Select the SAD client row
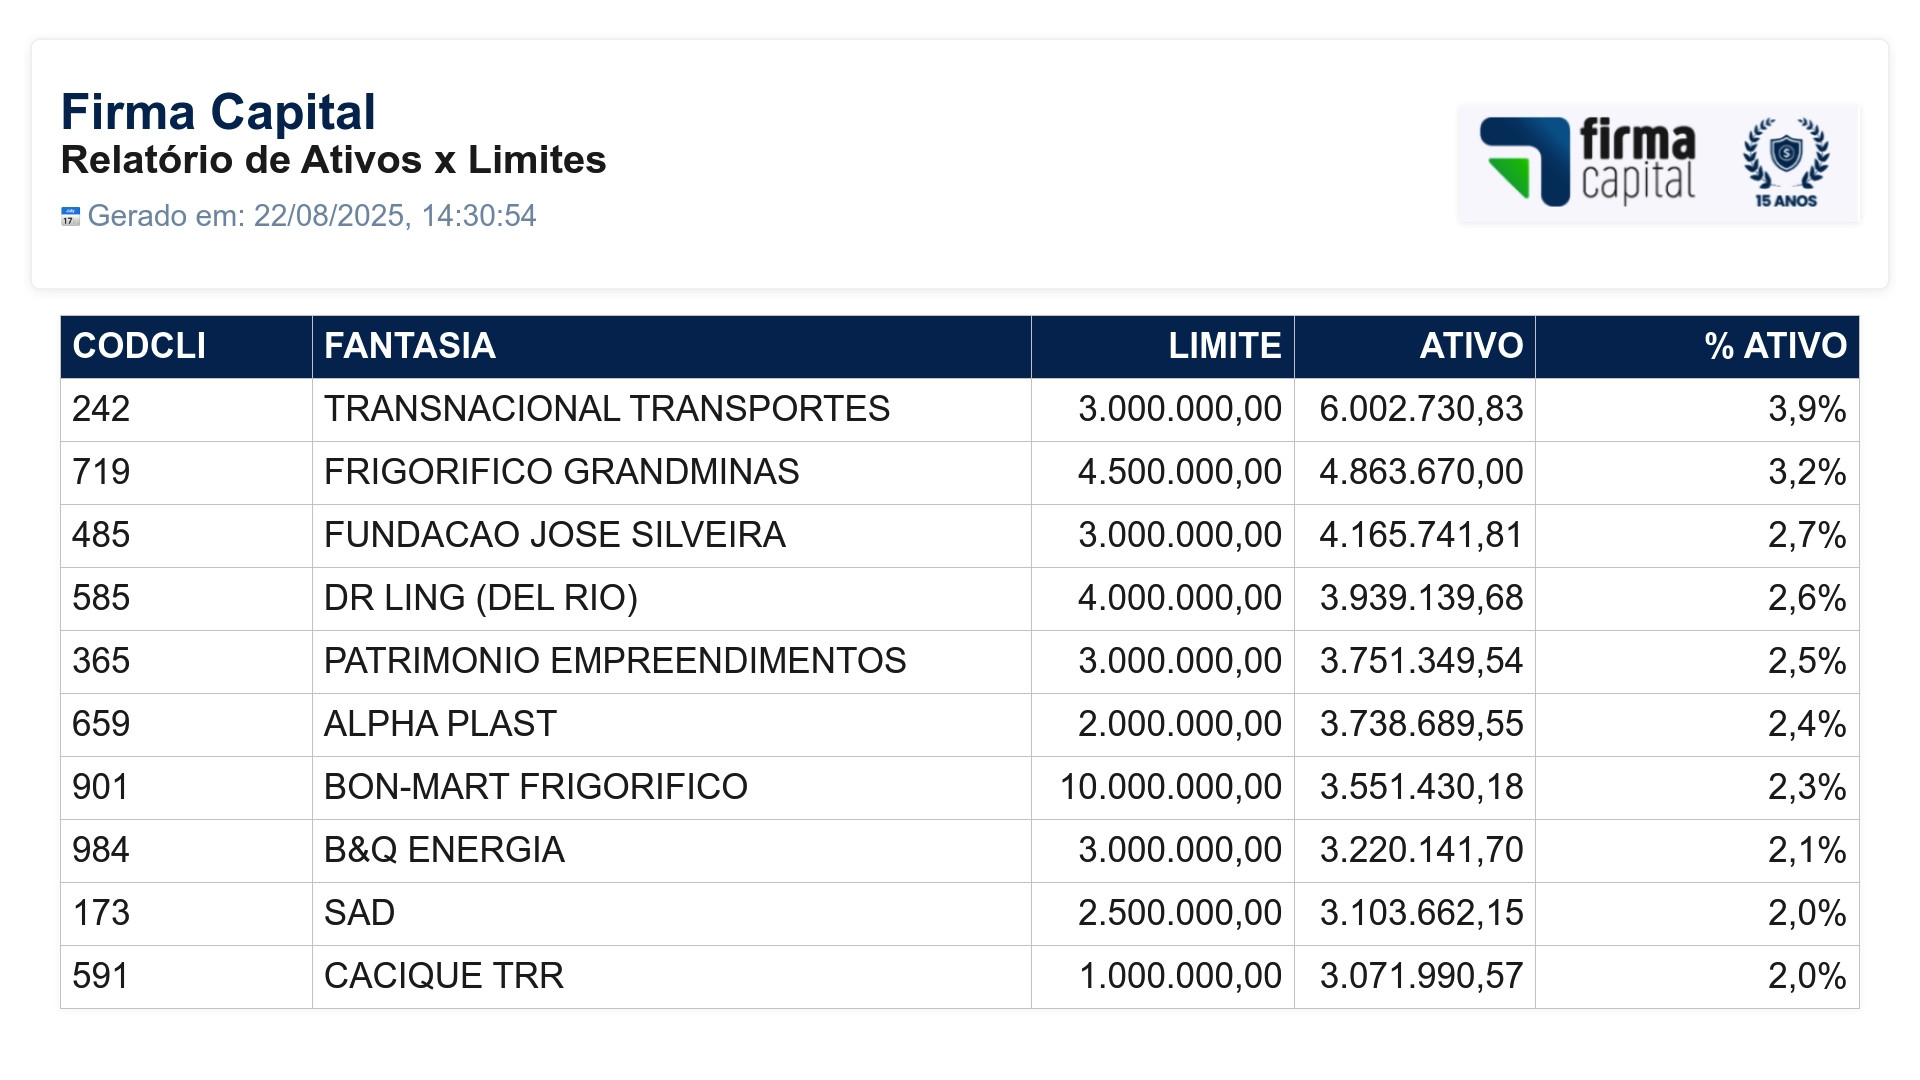Image resolution: width=1920 pixels, height=1080 pixels. tap(960, 913)
